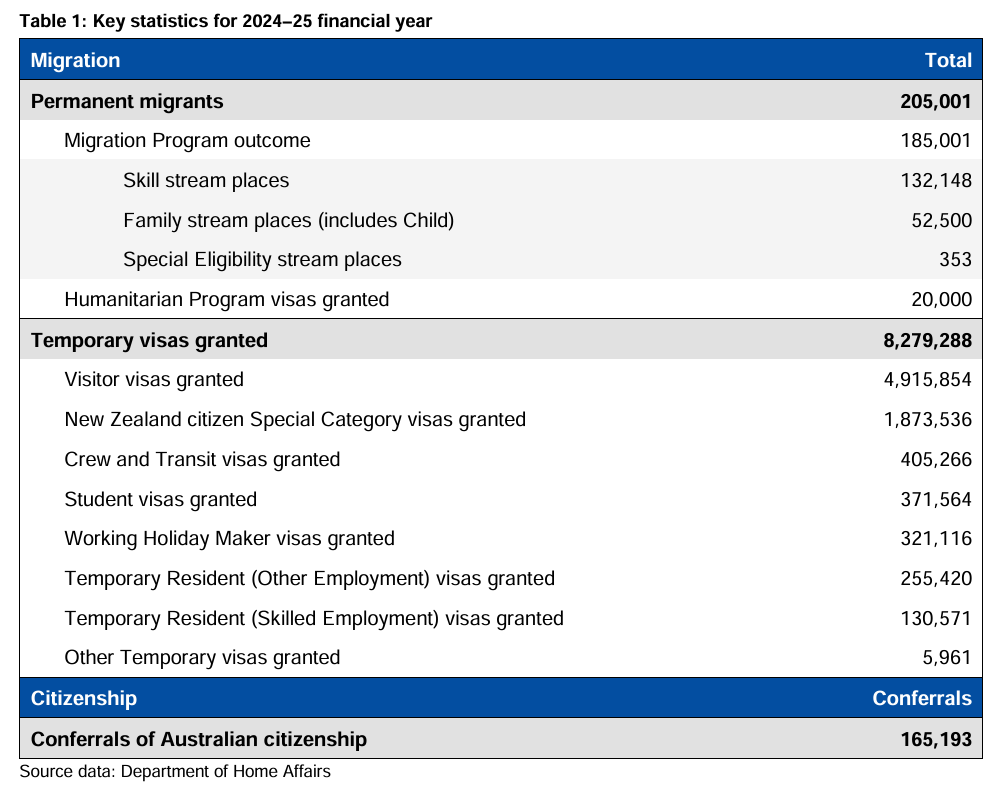Screen dimensions: 1008x789
Task: Click the 205,001 permanent migrants total
Action: click(x=935, y=101)
